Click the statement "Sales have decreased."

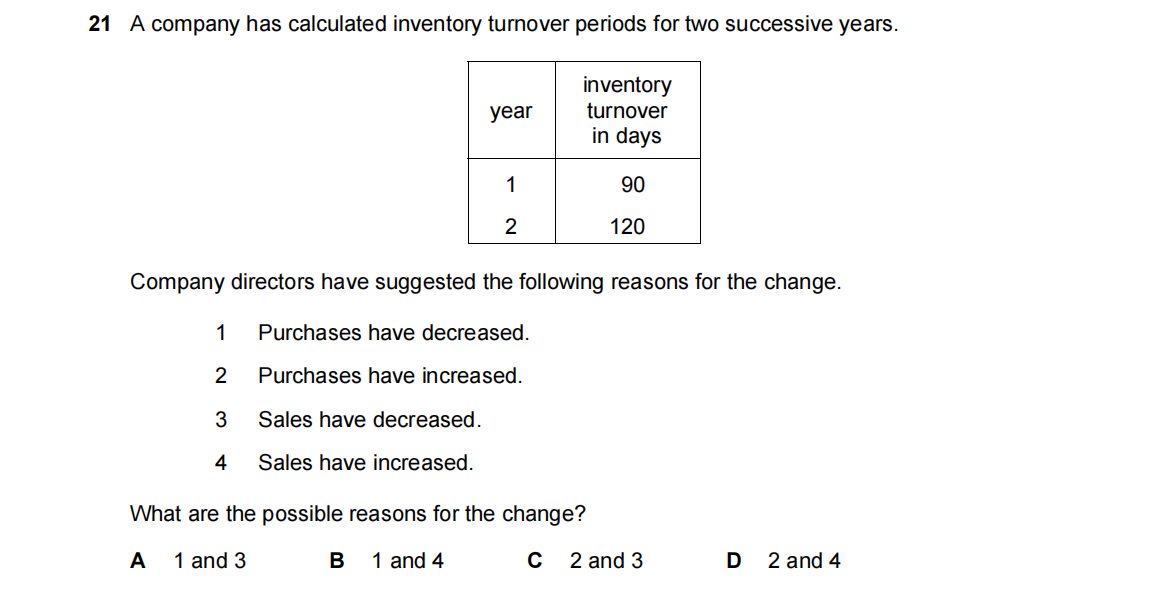coord(369,420)
